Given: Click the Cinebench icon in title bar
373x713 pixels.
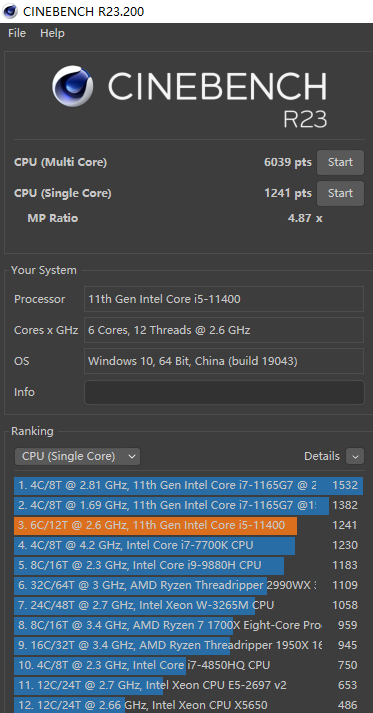Looking at the screenshot, I should coord(10,11).
